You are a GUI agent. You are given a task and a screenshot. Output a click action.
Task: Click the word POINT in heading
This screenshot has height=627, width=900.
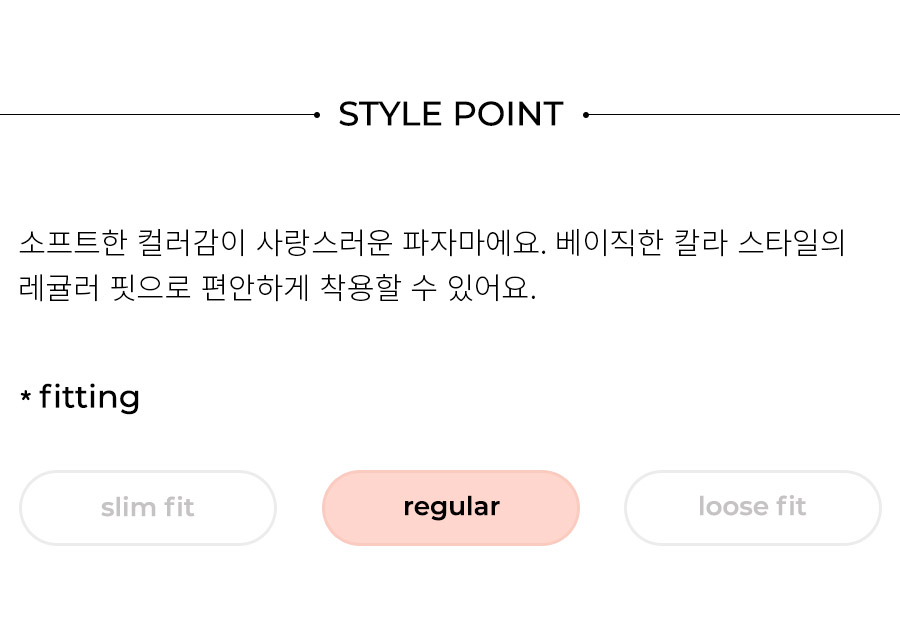point(509,114)
